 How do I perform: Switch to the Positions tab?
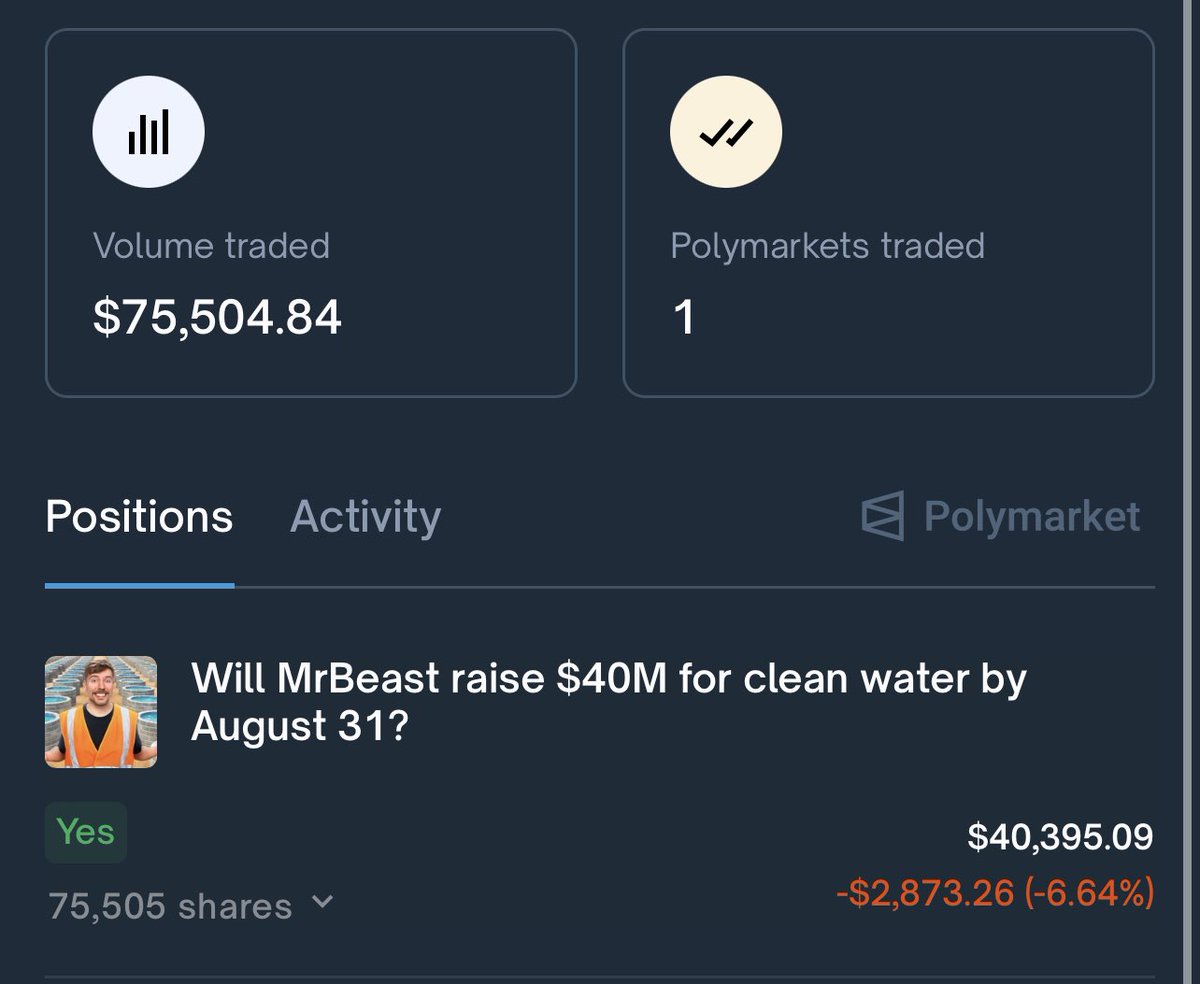coord(139,517)
